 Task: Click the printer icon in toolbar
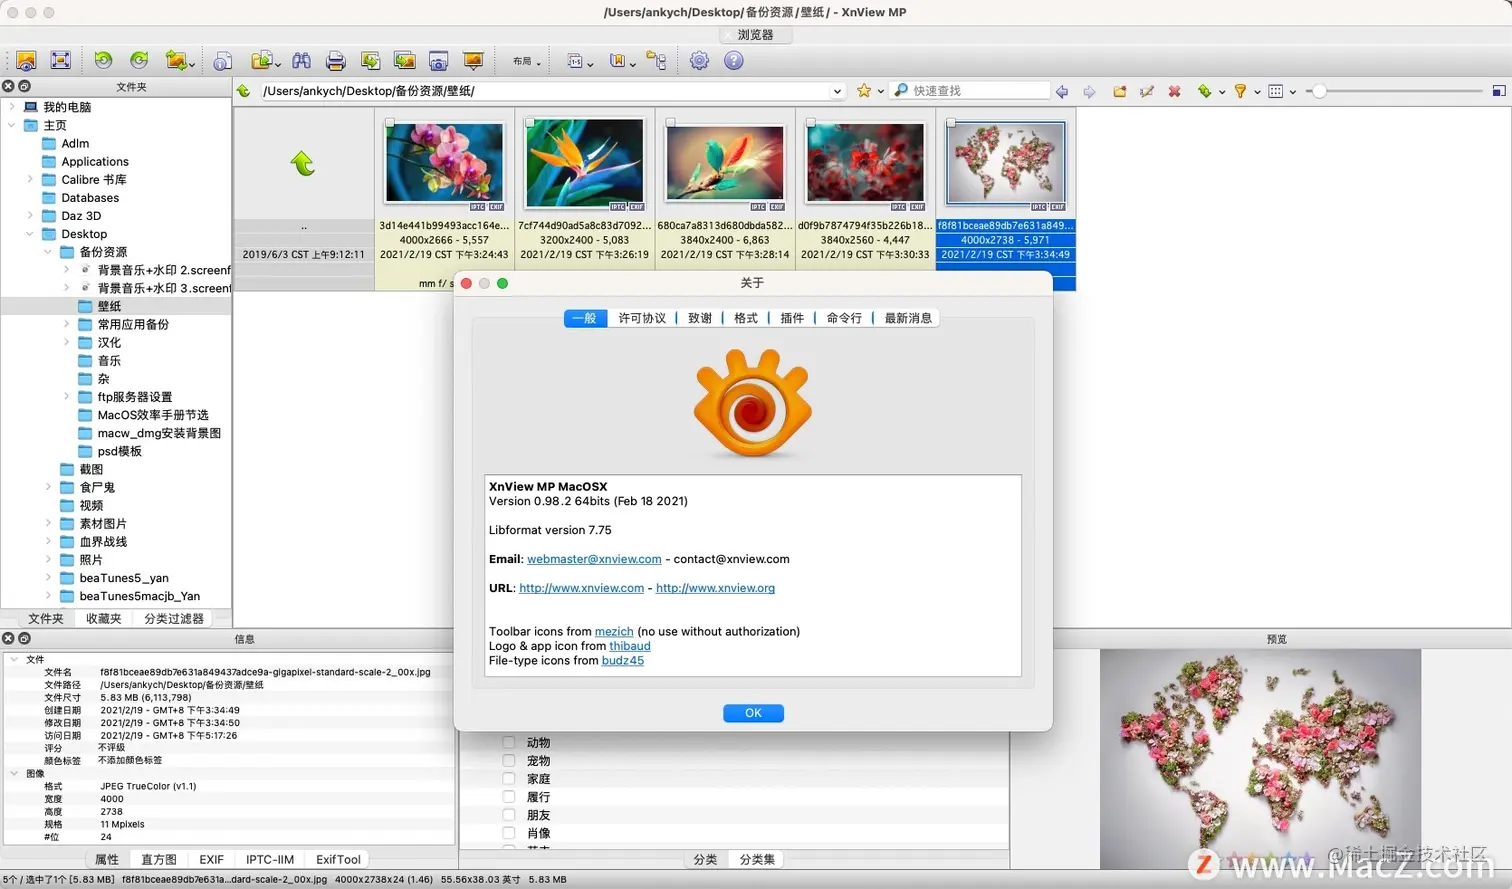(336, 61)
